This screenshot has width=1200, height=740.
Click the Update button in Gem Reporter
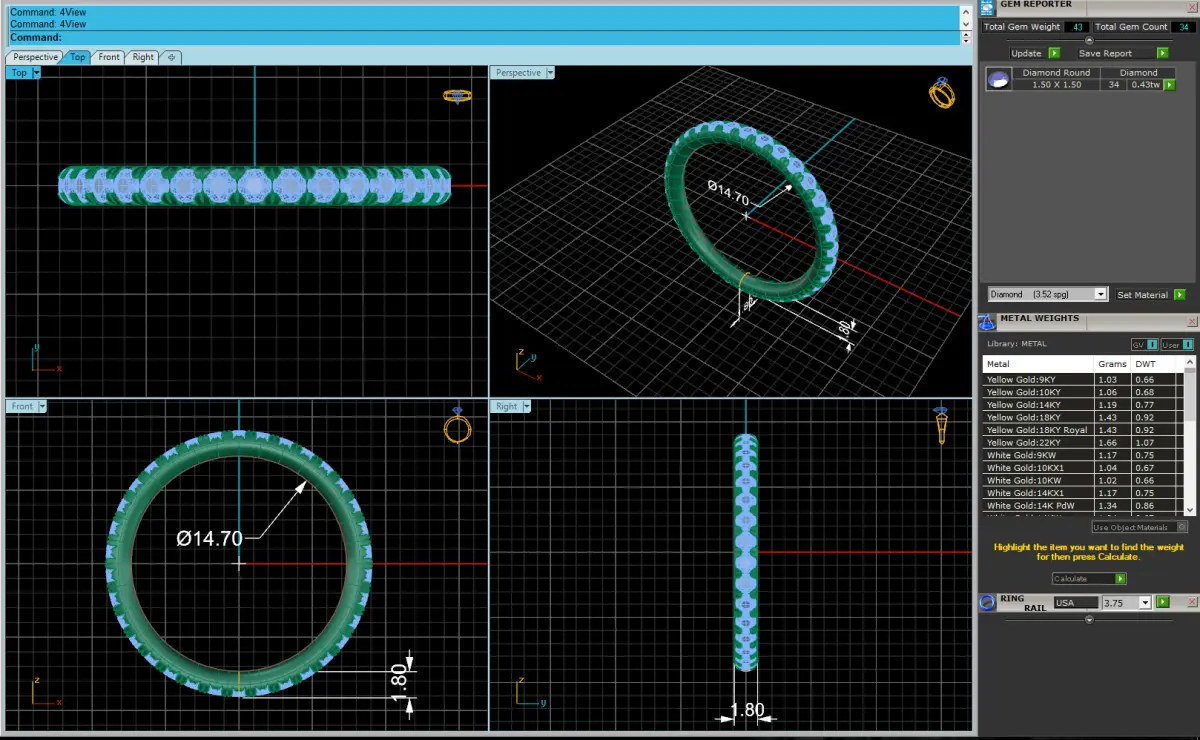pos(1026,53)
